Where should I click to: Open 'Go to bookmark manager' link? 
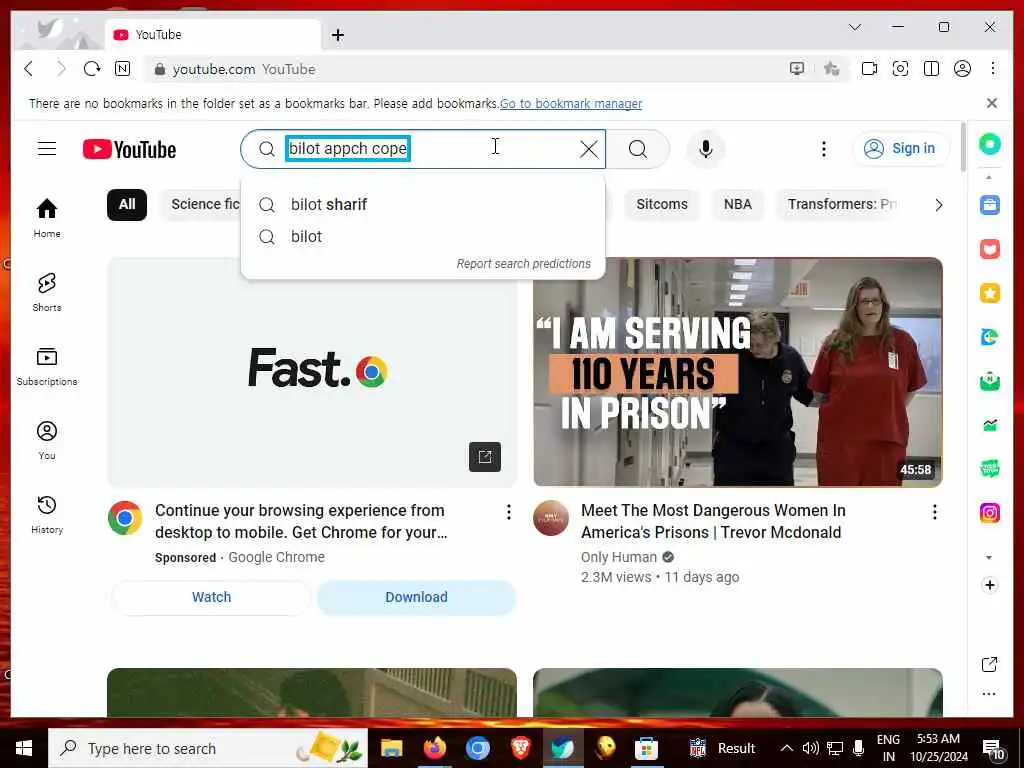coord(571,104)
